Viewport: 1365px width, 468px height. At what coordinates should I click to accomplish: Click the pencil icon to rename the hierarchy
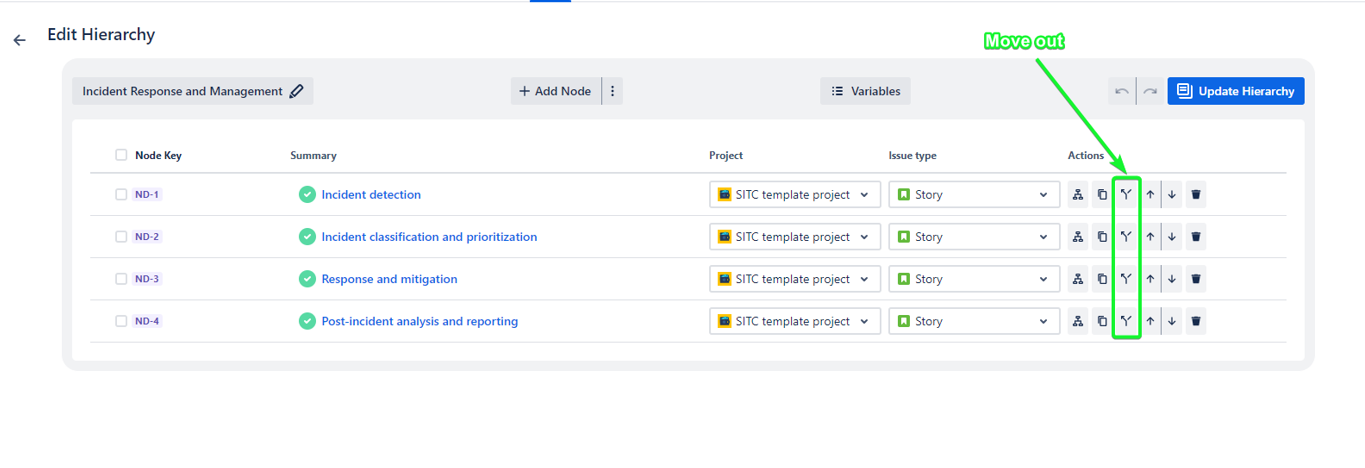[x=296, y=91]
